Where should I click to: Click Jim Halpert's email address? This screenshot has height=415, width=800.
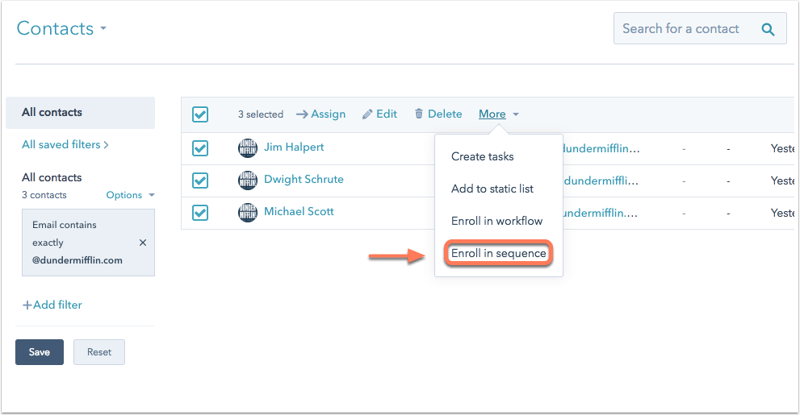[x=601, y=149]
